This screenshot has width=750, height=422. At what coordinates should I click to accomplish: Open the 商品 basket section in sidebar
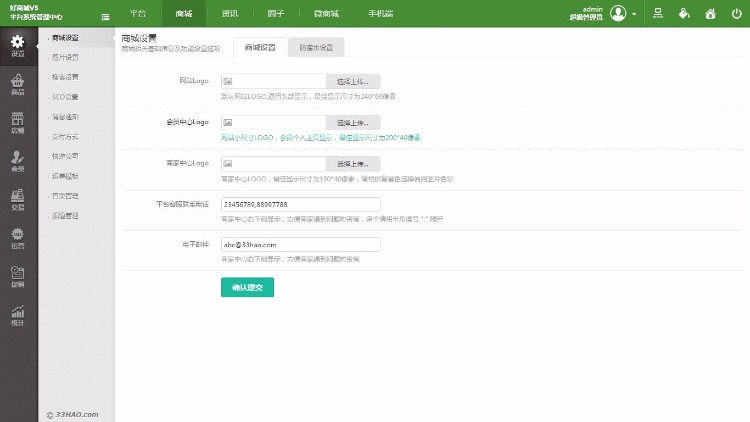[x=18, y=85]
